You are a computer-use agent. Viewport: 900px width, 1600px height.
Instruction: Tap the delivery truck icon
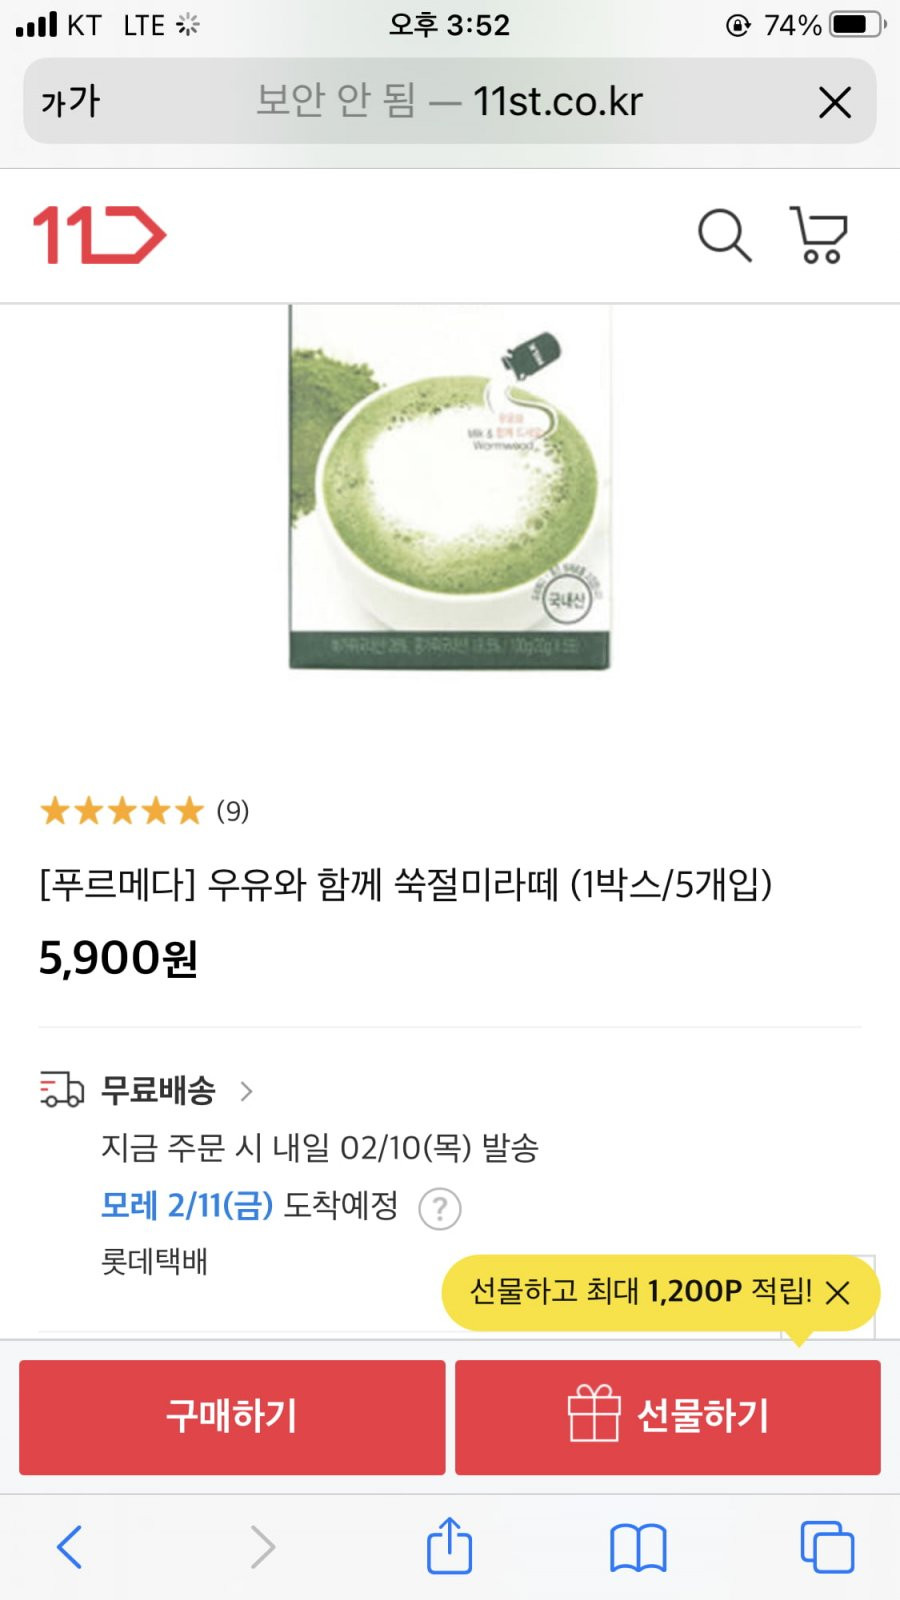[62, 1089]
